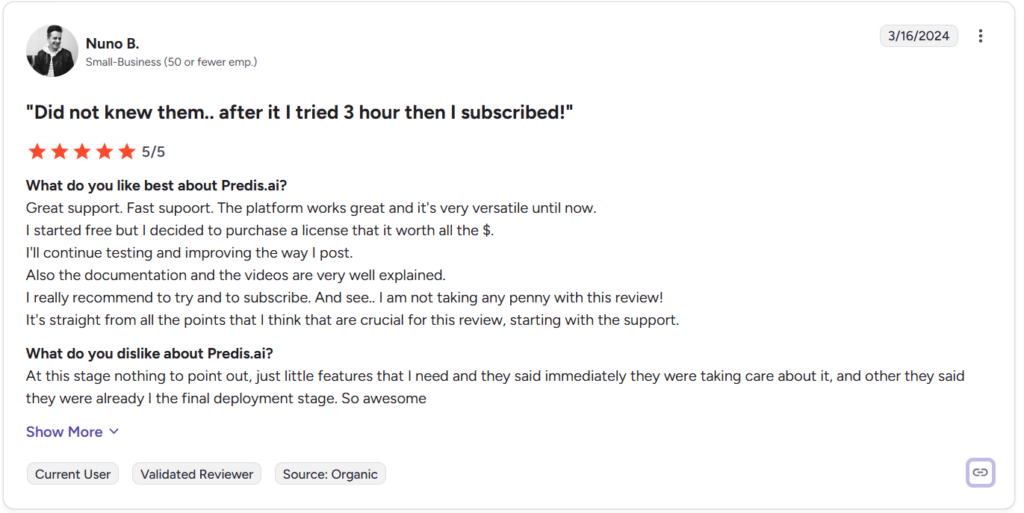This screenshot has height=513, width=1024.
Task: Click the 'What do you like best' heading
Action: [x=156, y=185]
